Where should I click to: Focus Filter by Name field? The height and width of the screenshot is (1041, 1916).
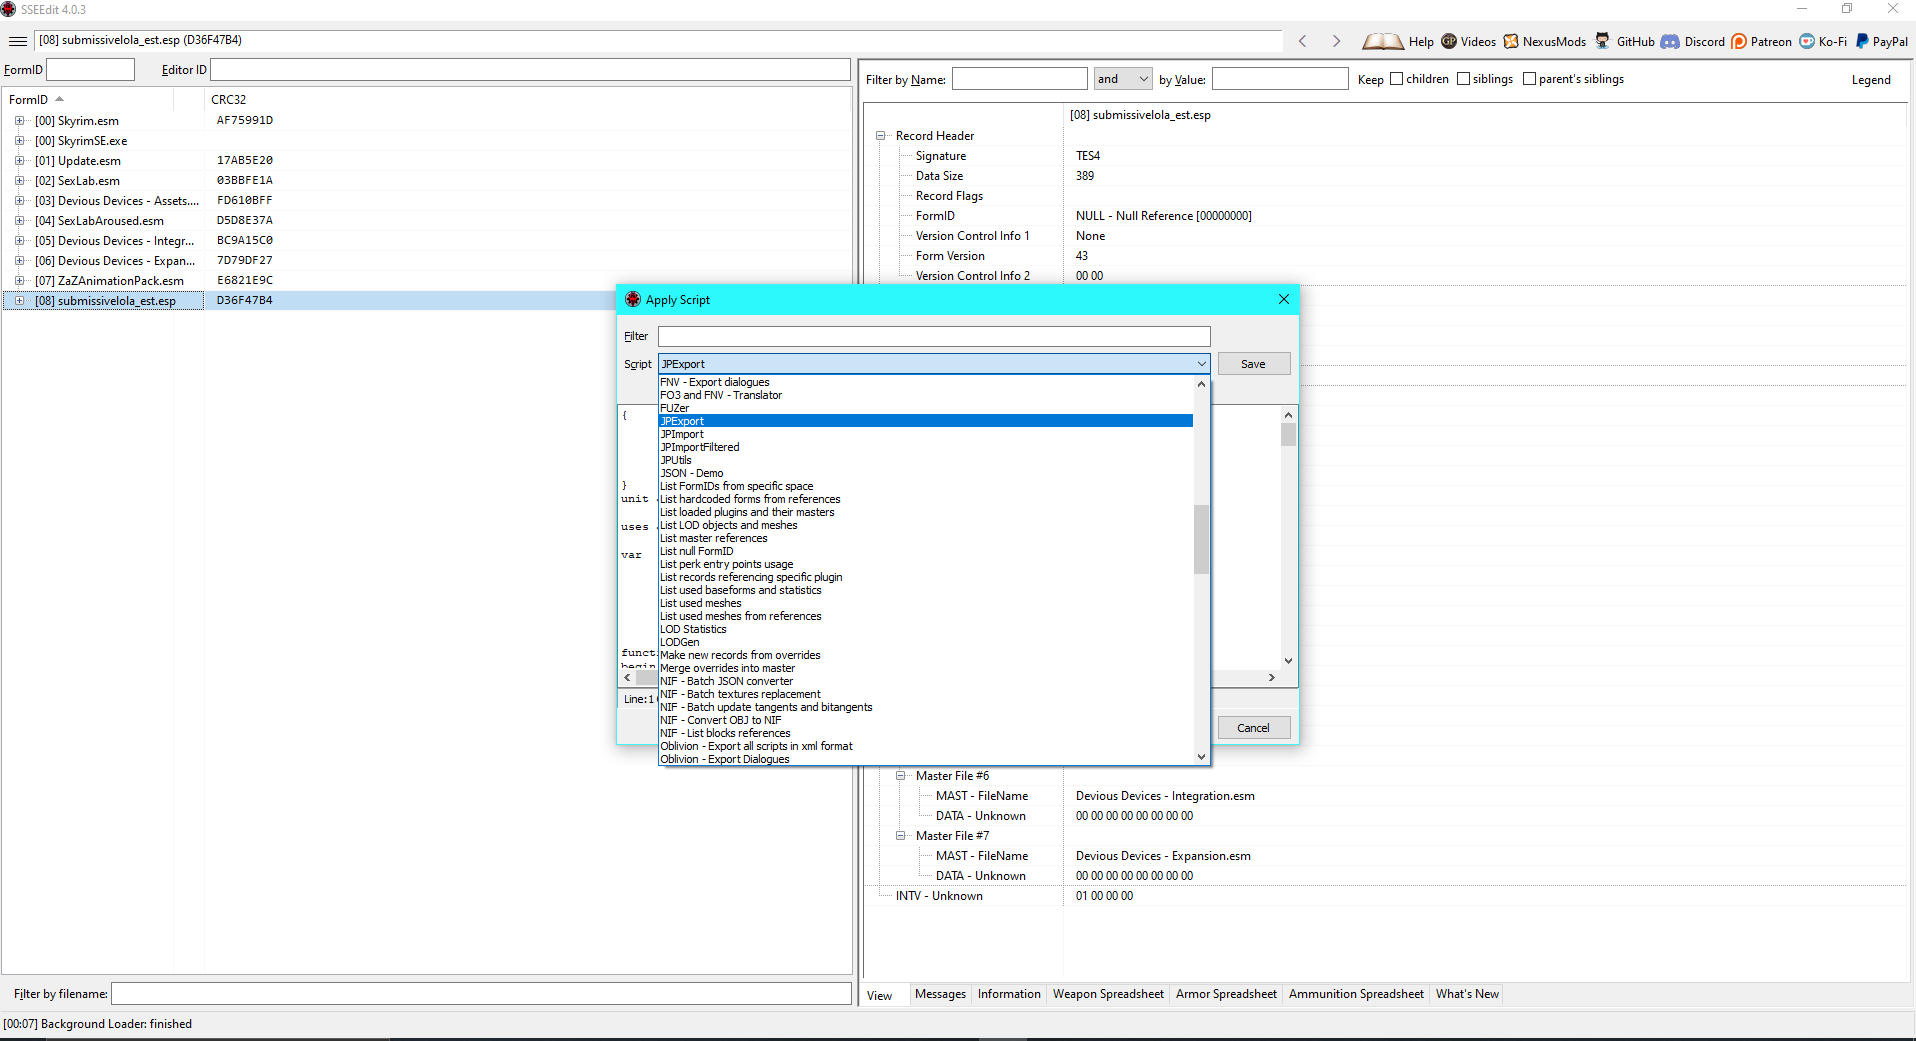pos(1019,79)
